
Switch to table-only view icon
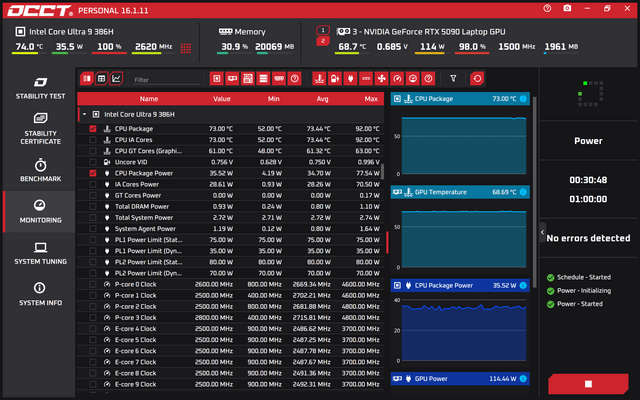(x=101, y=78)
